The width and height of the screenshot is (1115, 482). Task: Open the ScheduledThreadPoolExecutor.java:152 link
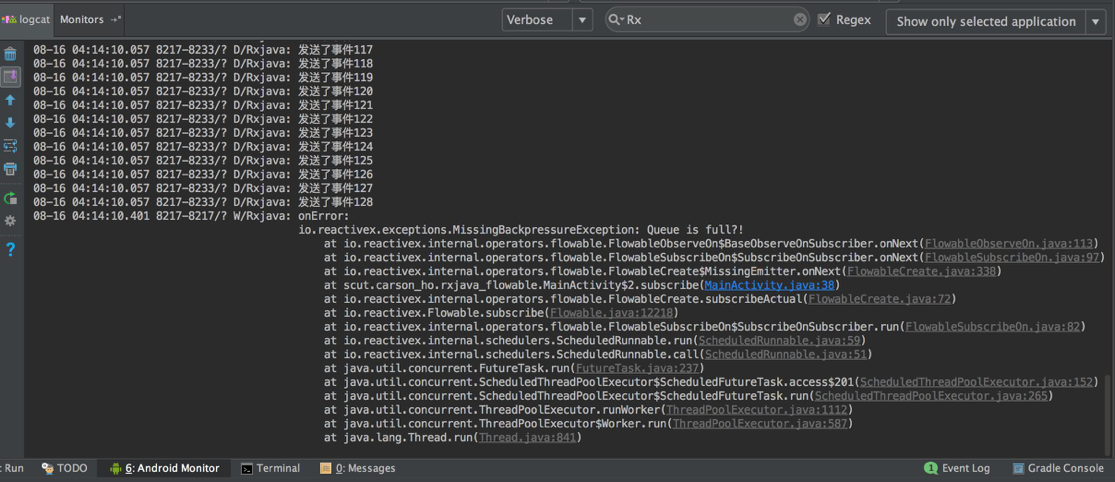[x=974, y=382]
